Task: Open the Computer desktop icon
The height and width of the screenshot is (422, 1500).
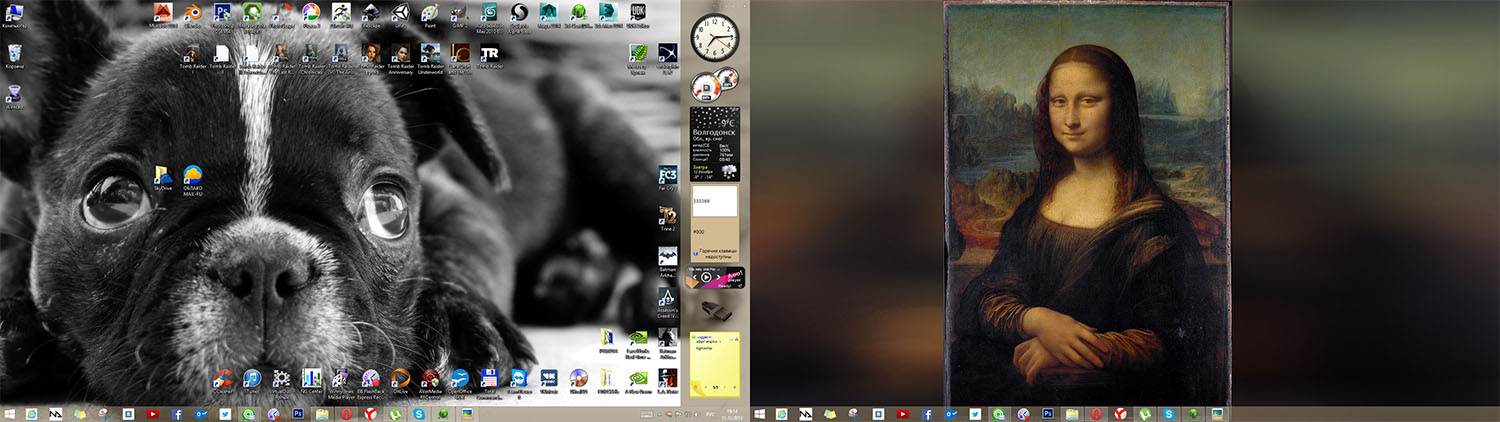Action: pyautogui.click(x=14, y=14)
